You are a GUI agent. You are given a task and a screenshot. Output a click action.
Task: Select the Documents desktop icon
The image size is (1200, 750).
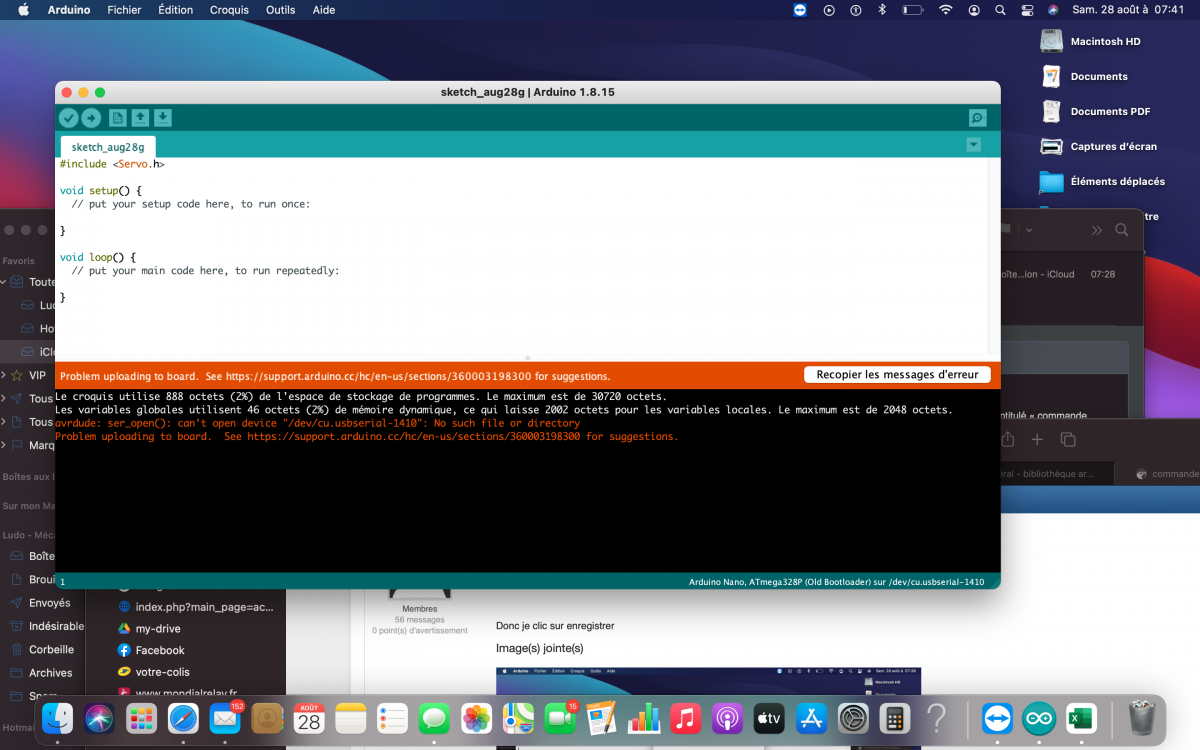[1051, 76]
